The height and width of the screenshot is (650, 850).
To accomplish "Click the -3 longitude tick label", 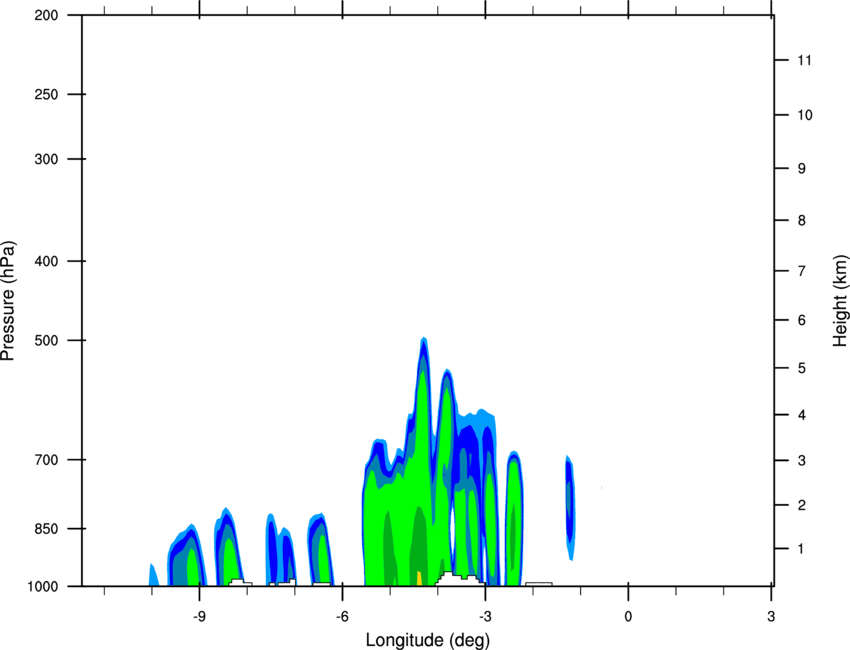I will pyautogui.click(x=485, y=617).
